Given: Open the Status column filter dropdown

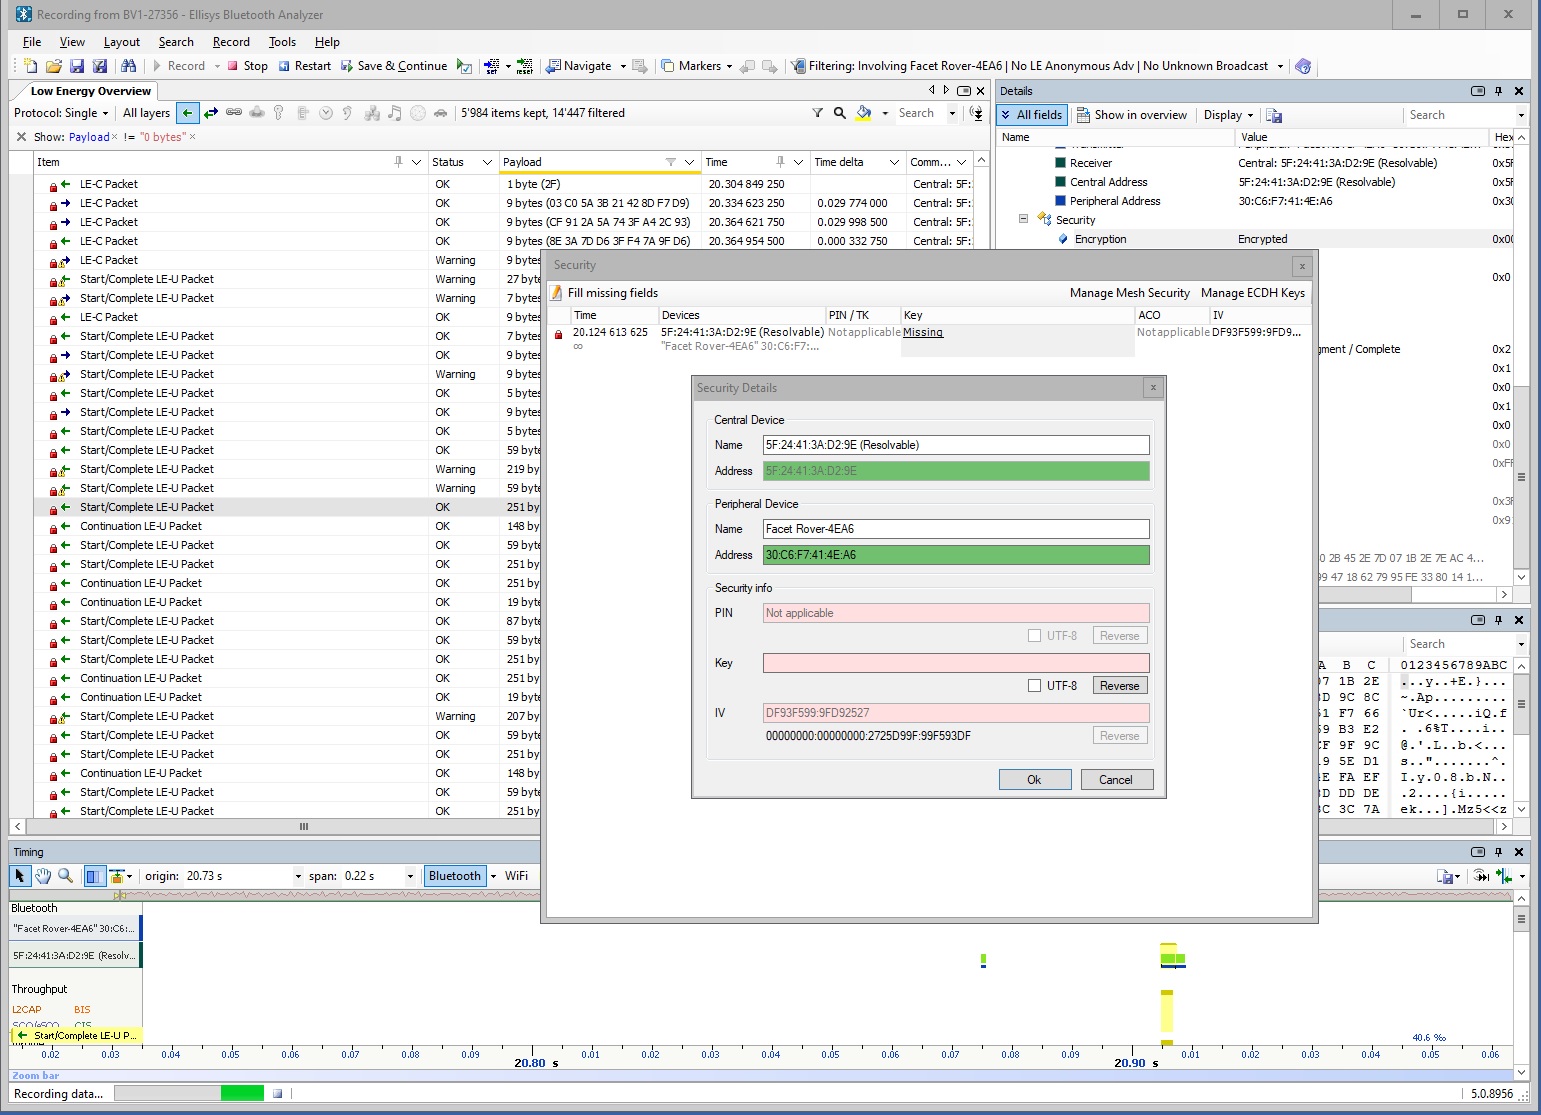Looking at the screenshot, I should (x=488, y=162).
